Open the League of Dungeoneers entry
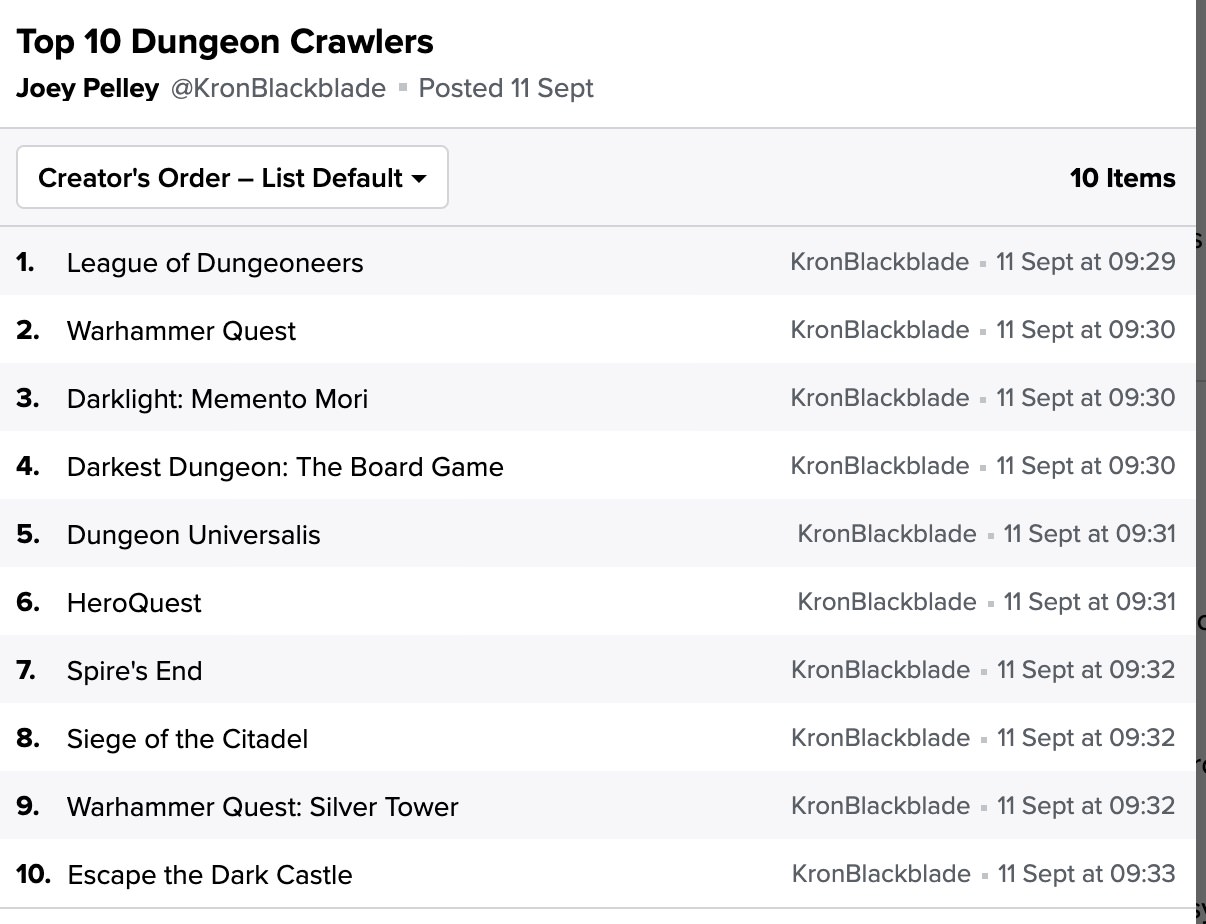 click(215, 263)
